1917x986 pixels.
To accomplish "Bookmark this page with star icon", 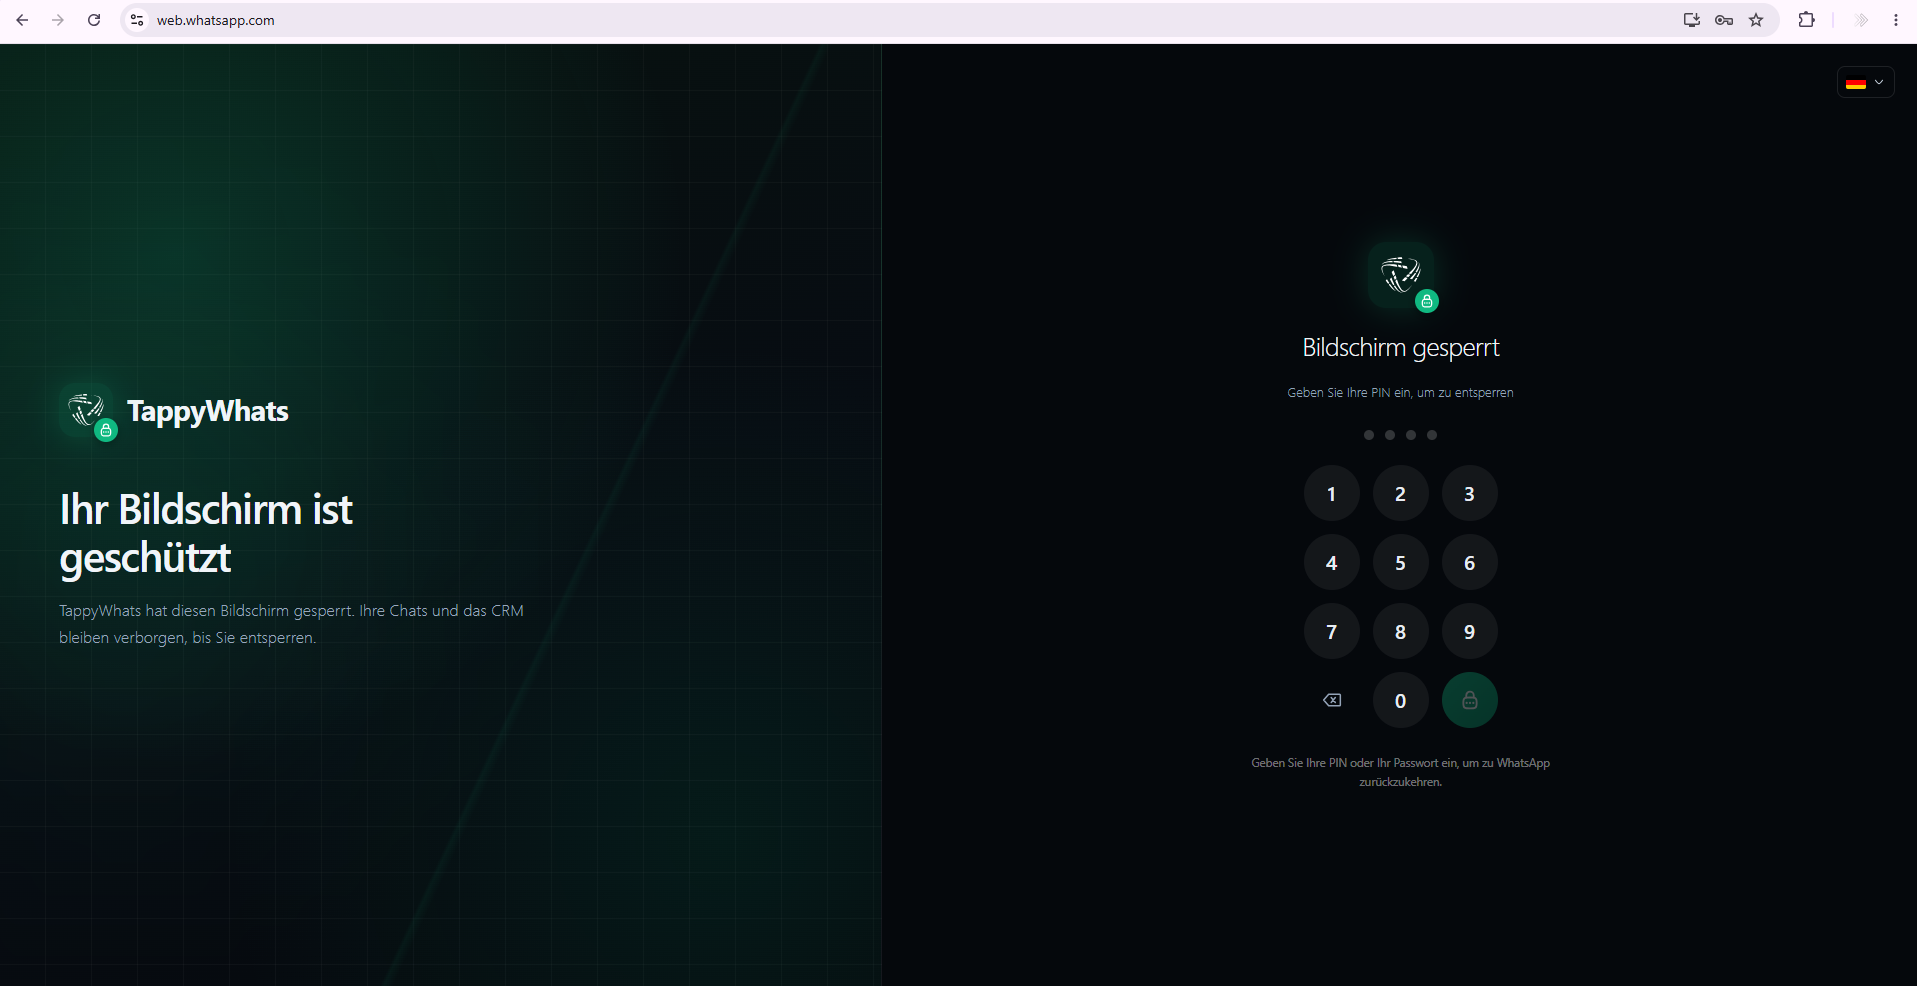I will click(x=1756, y=20).
